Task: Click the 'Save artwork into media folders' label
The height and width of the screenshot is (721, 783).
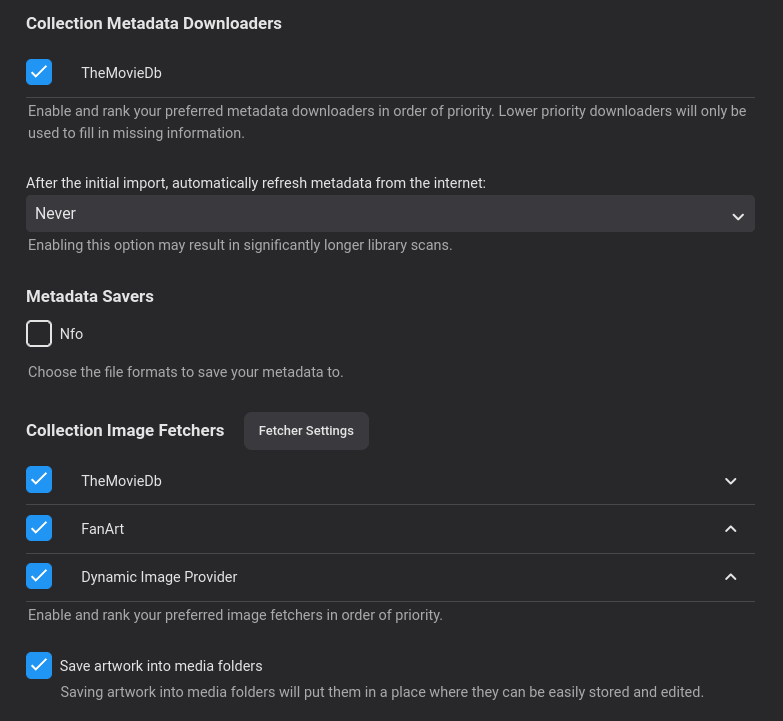Action: [161, 666]
